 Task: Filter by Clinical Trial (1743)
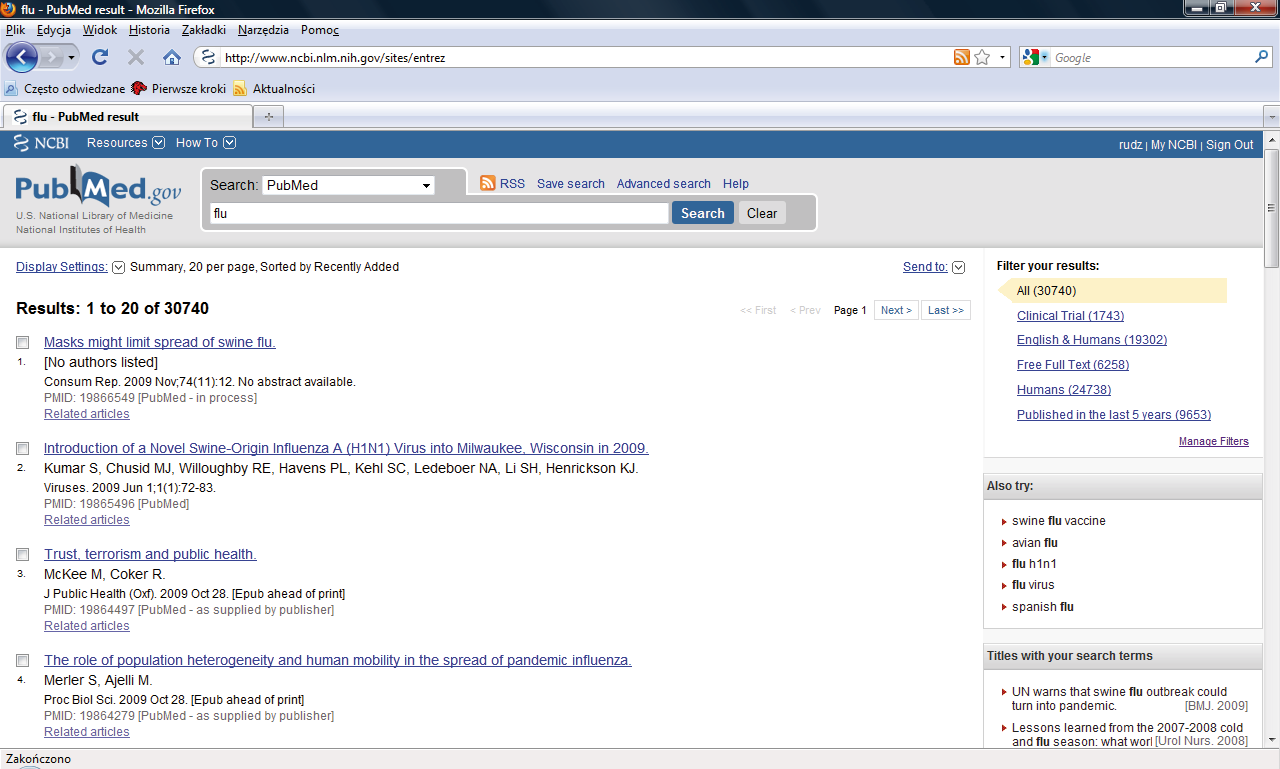pyautogui.click(x=1070, y=316)
